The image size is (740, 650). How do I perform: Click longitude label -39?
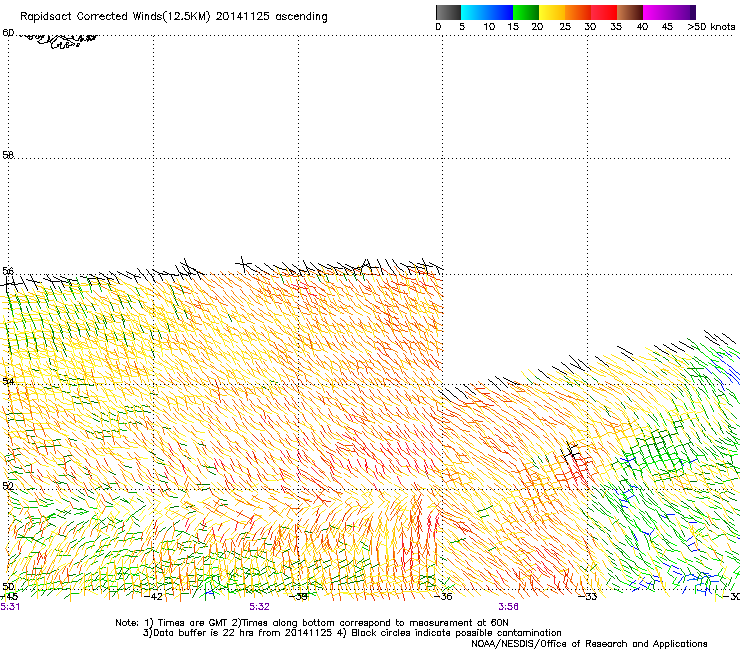[298, 597]
